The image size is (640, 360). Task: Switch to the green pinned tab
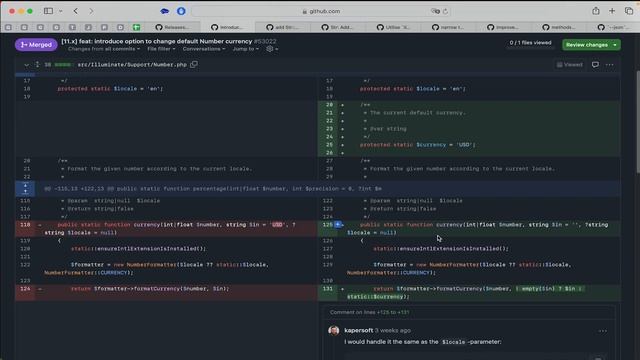136,27
